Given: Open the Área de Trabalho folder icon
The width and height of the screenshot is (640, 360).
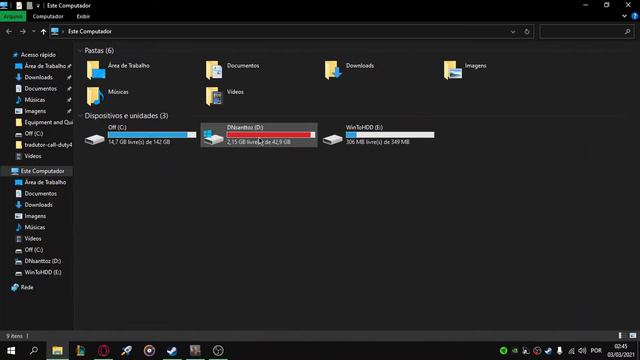Looking at the screenshot, I should (96, 70).
